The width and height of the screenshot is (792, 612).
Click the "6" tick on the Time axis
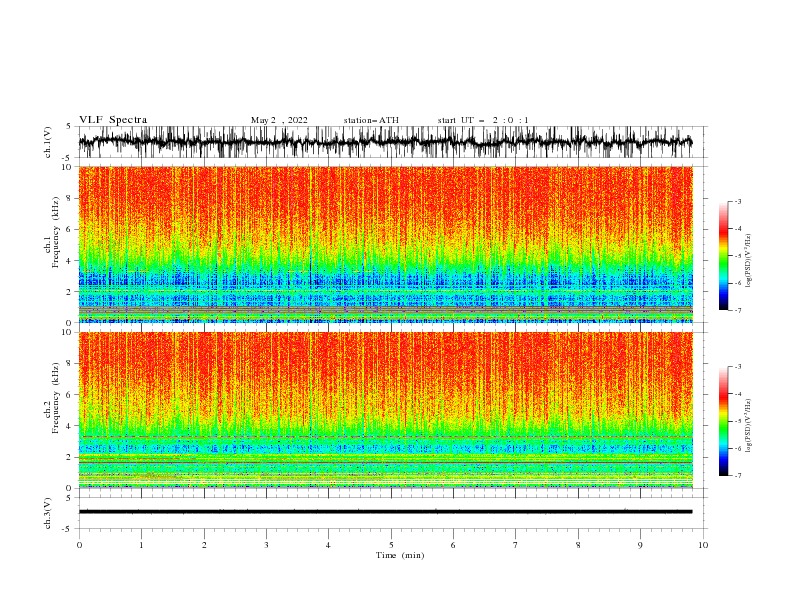pyautogui.click(x=453, y=545)
